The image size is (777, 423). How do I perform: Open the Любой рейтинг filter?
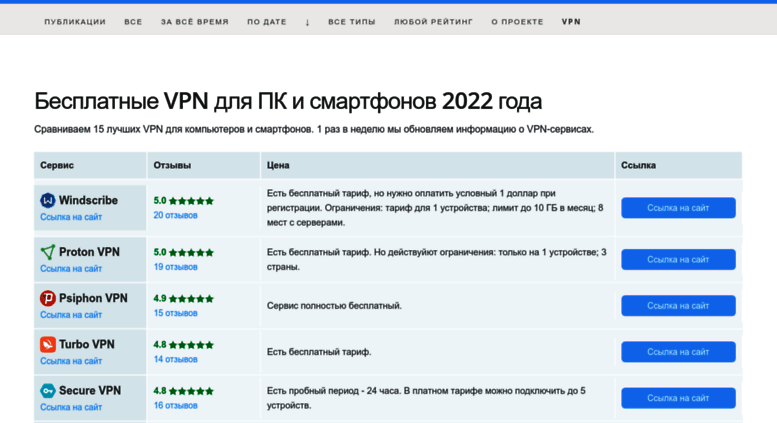coord(434,22)
